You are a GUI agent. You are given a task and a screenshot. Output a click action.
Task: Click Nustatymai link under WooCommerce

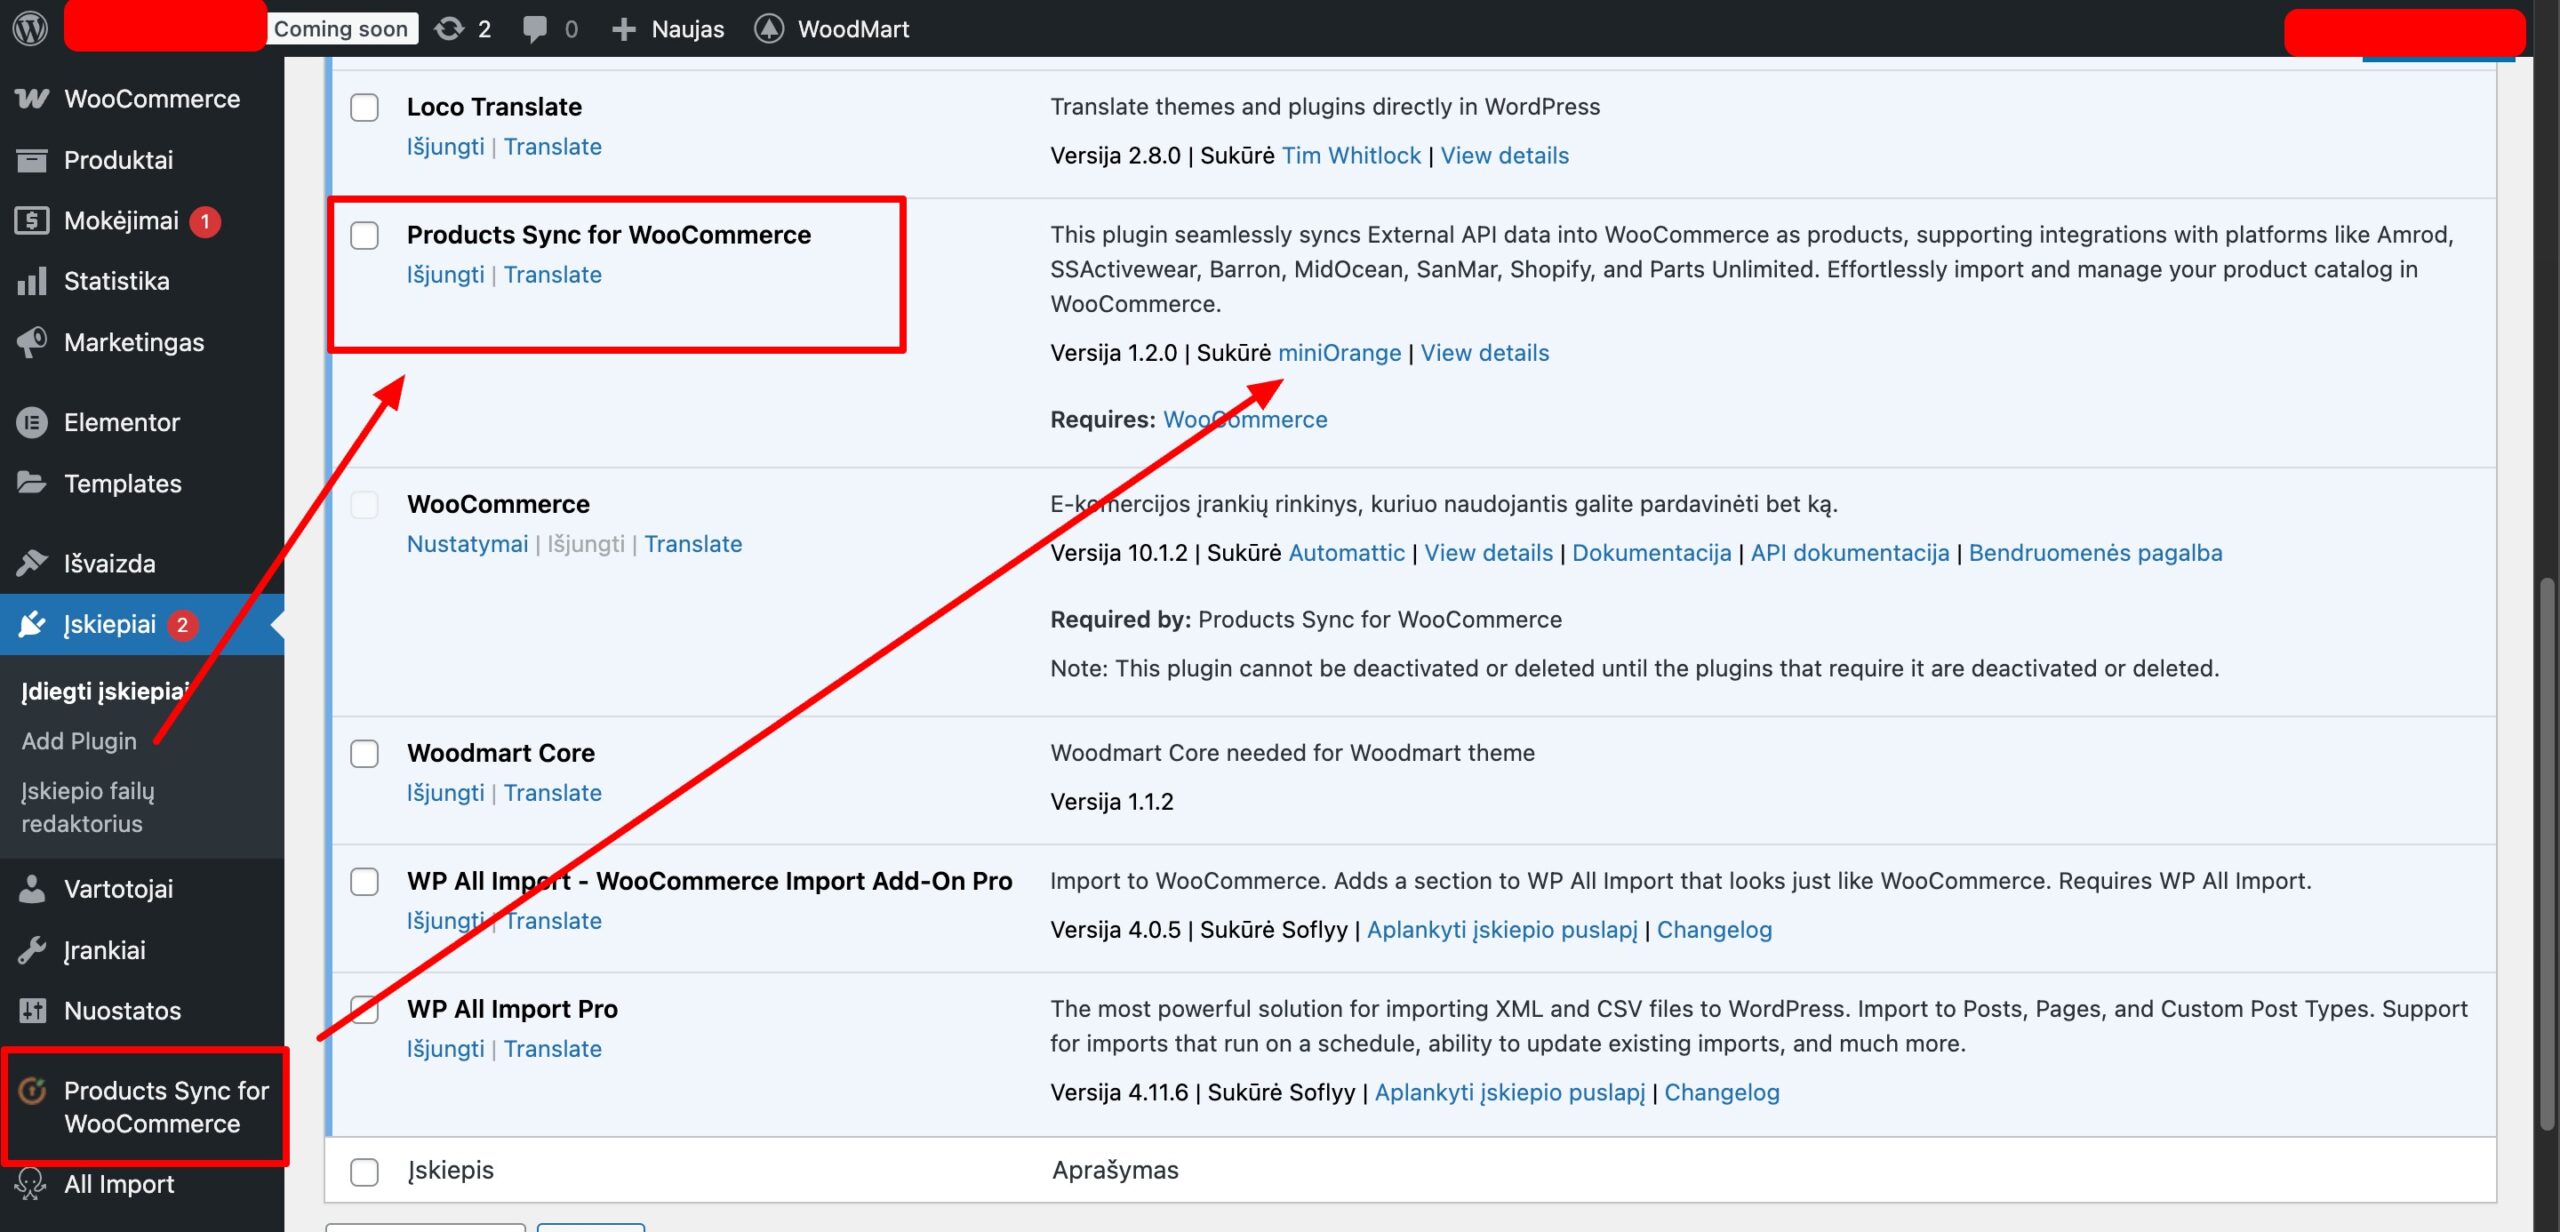(x=467, y=544)
